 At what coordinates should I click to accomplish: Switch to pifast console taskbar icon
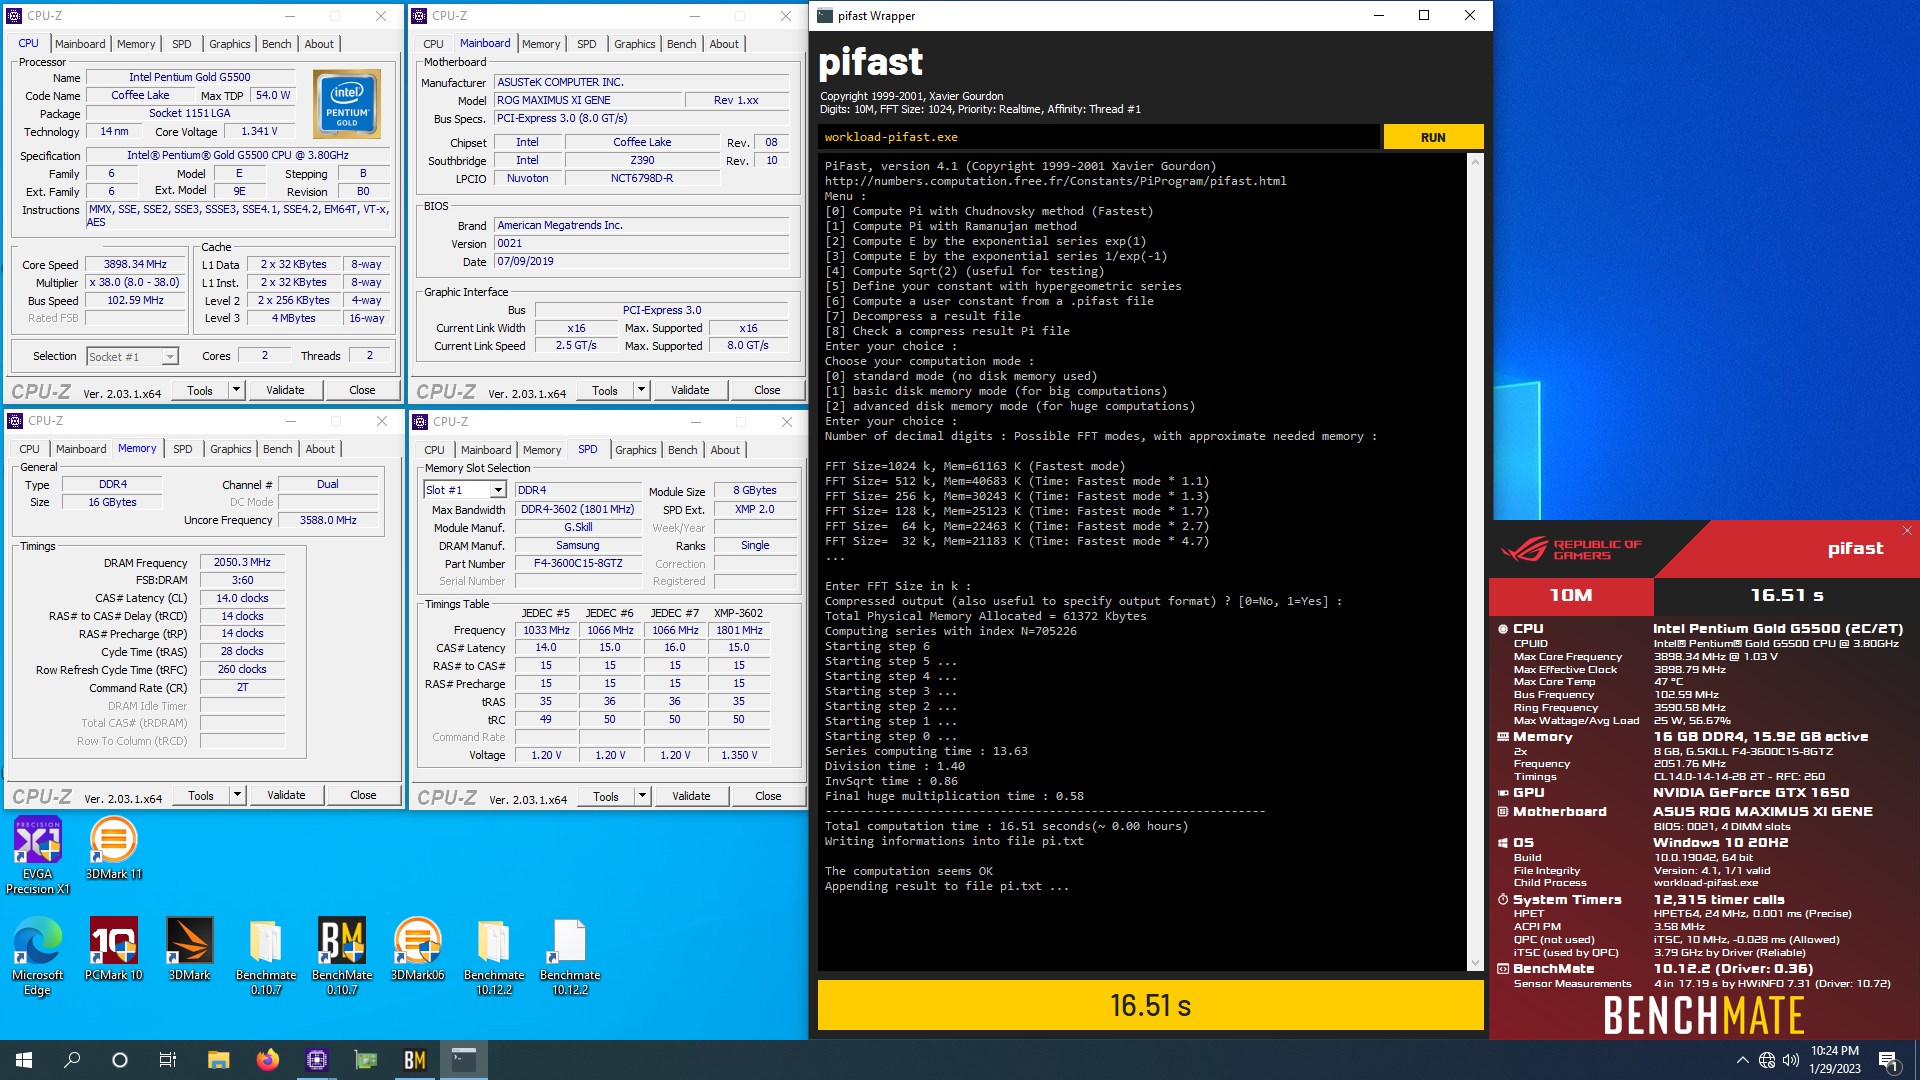pyautogui.click(x=464, y=1060)
